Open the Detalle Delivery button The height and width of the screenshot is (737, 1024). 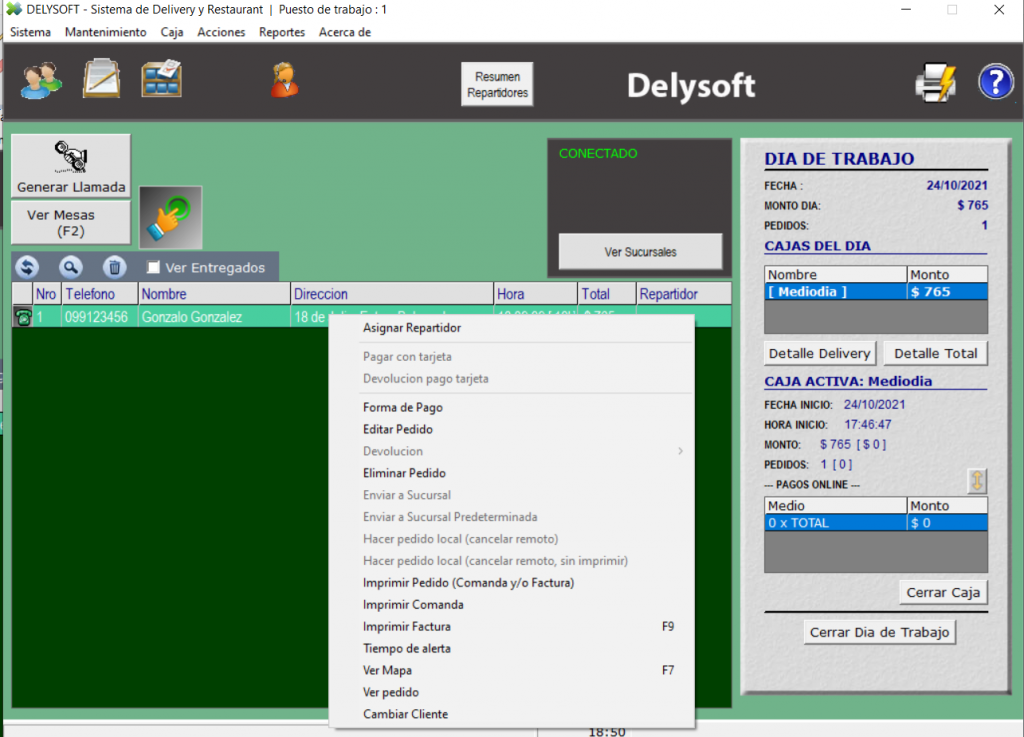(x=820, y=353)
